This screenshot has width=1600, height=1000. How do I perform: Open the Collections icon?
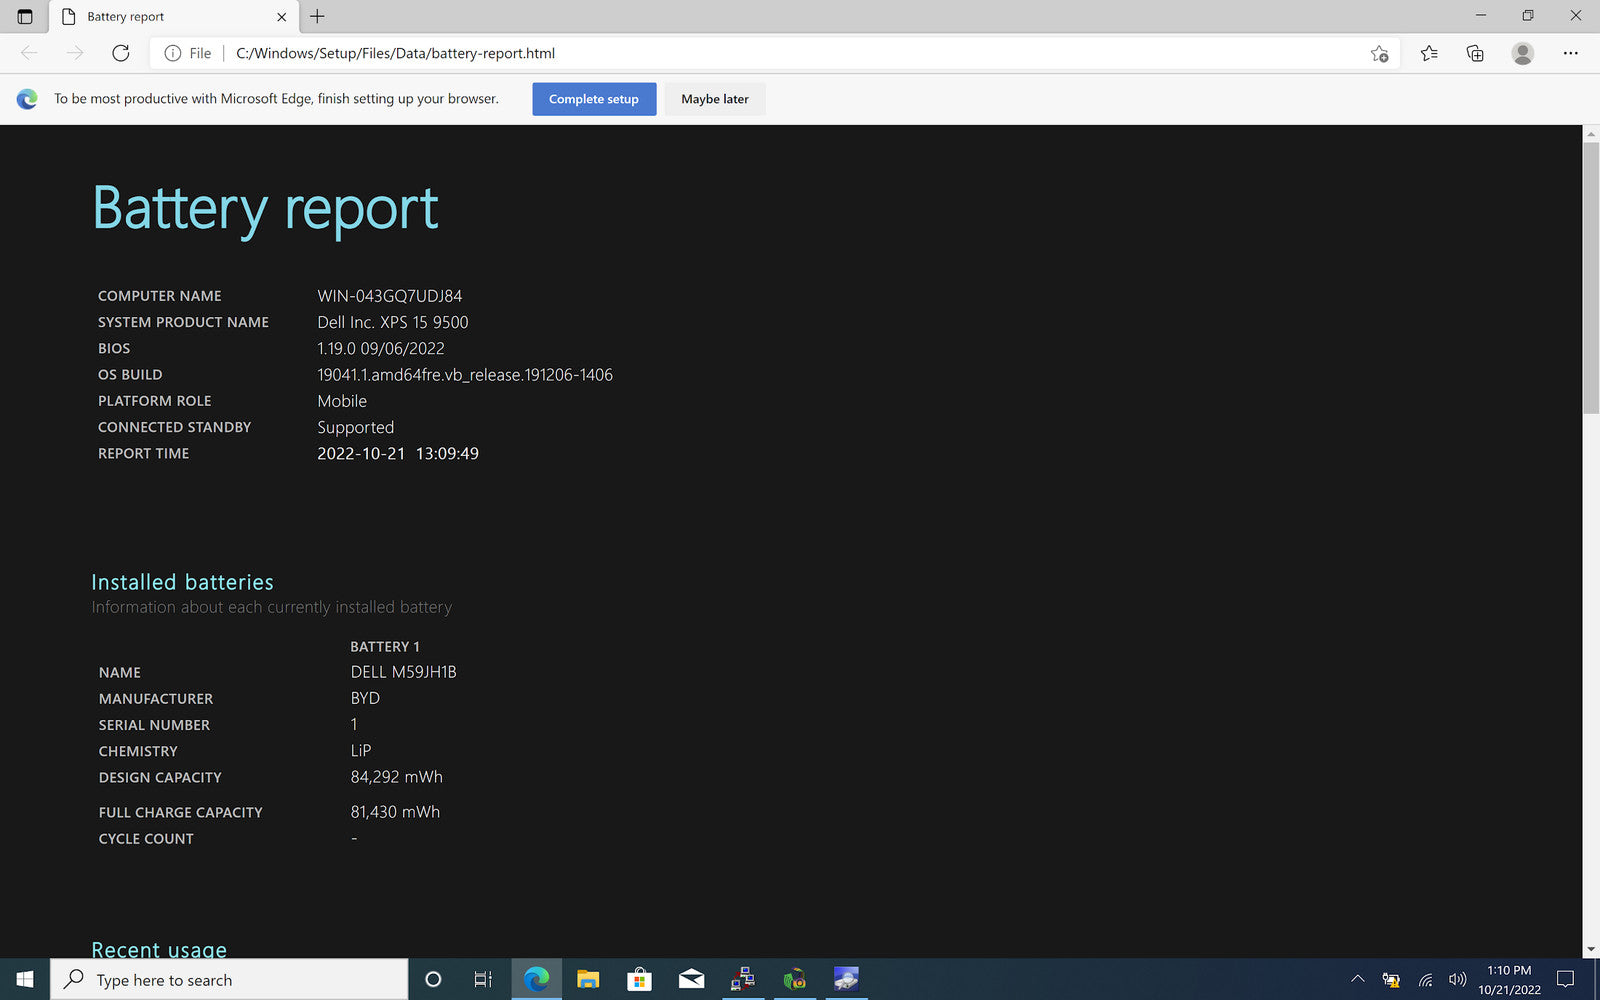click(x=1475, y=53)
